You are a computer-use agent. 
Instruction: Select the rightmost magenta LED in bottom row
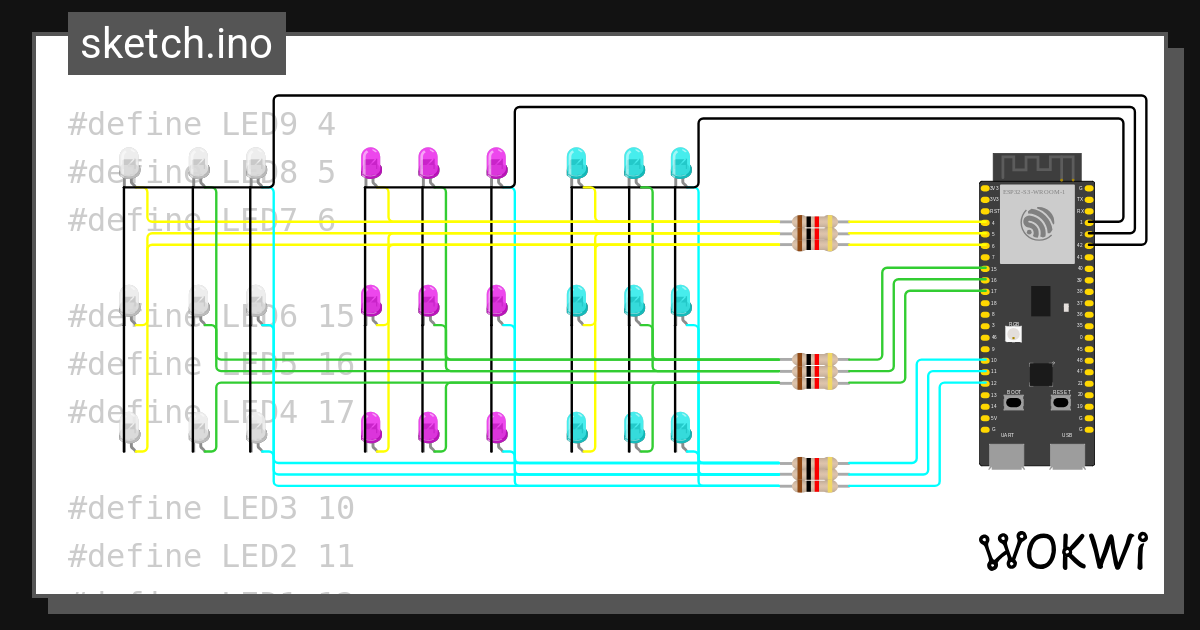(x=497, y=428)
